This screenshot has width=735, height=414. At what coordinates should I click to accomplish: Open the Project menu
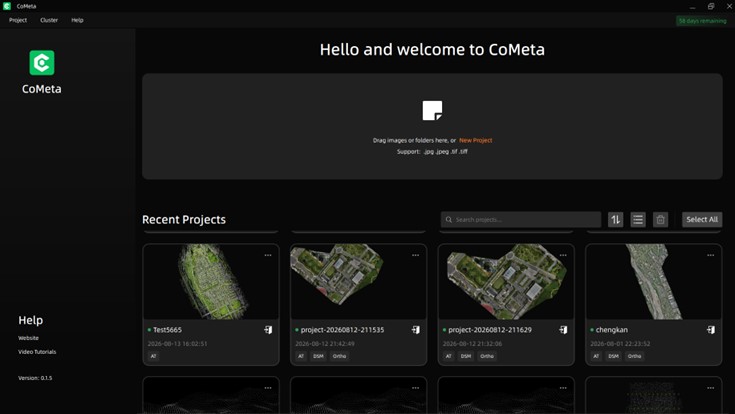click(x=18, y=20)
